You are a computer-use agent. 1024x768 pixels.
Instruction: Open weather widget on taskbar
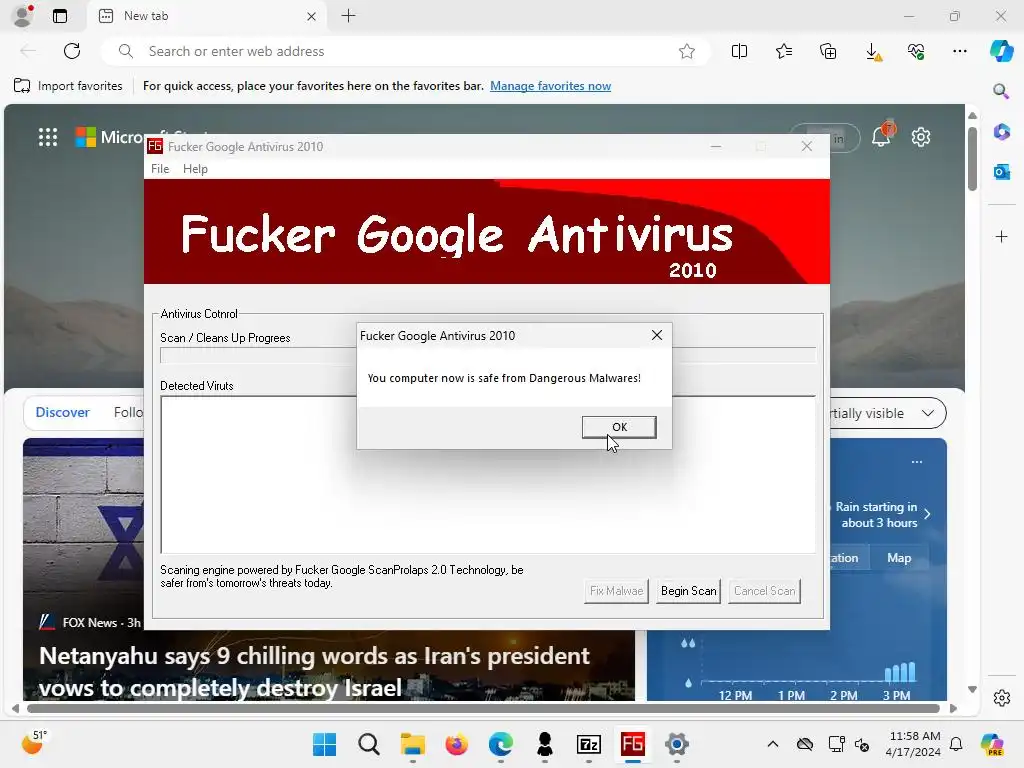coord(33,744)
